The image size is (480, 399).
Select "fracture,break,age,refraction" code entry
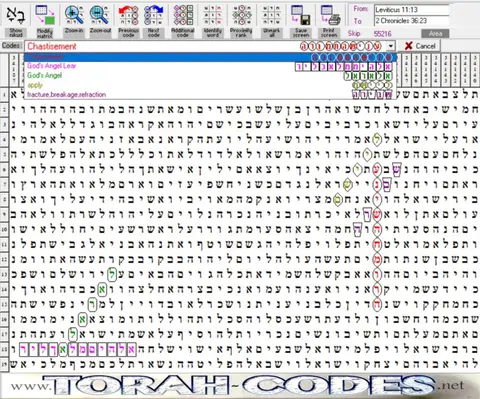tap(210, 94)
